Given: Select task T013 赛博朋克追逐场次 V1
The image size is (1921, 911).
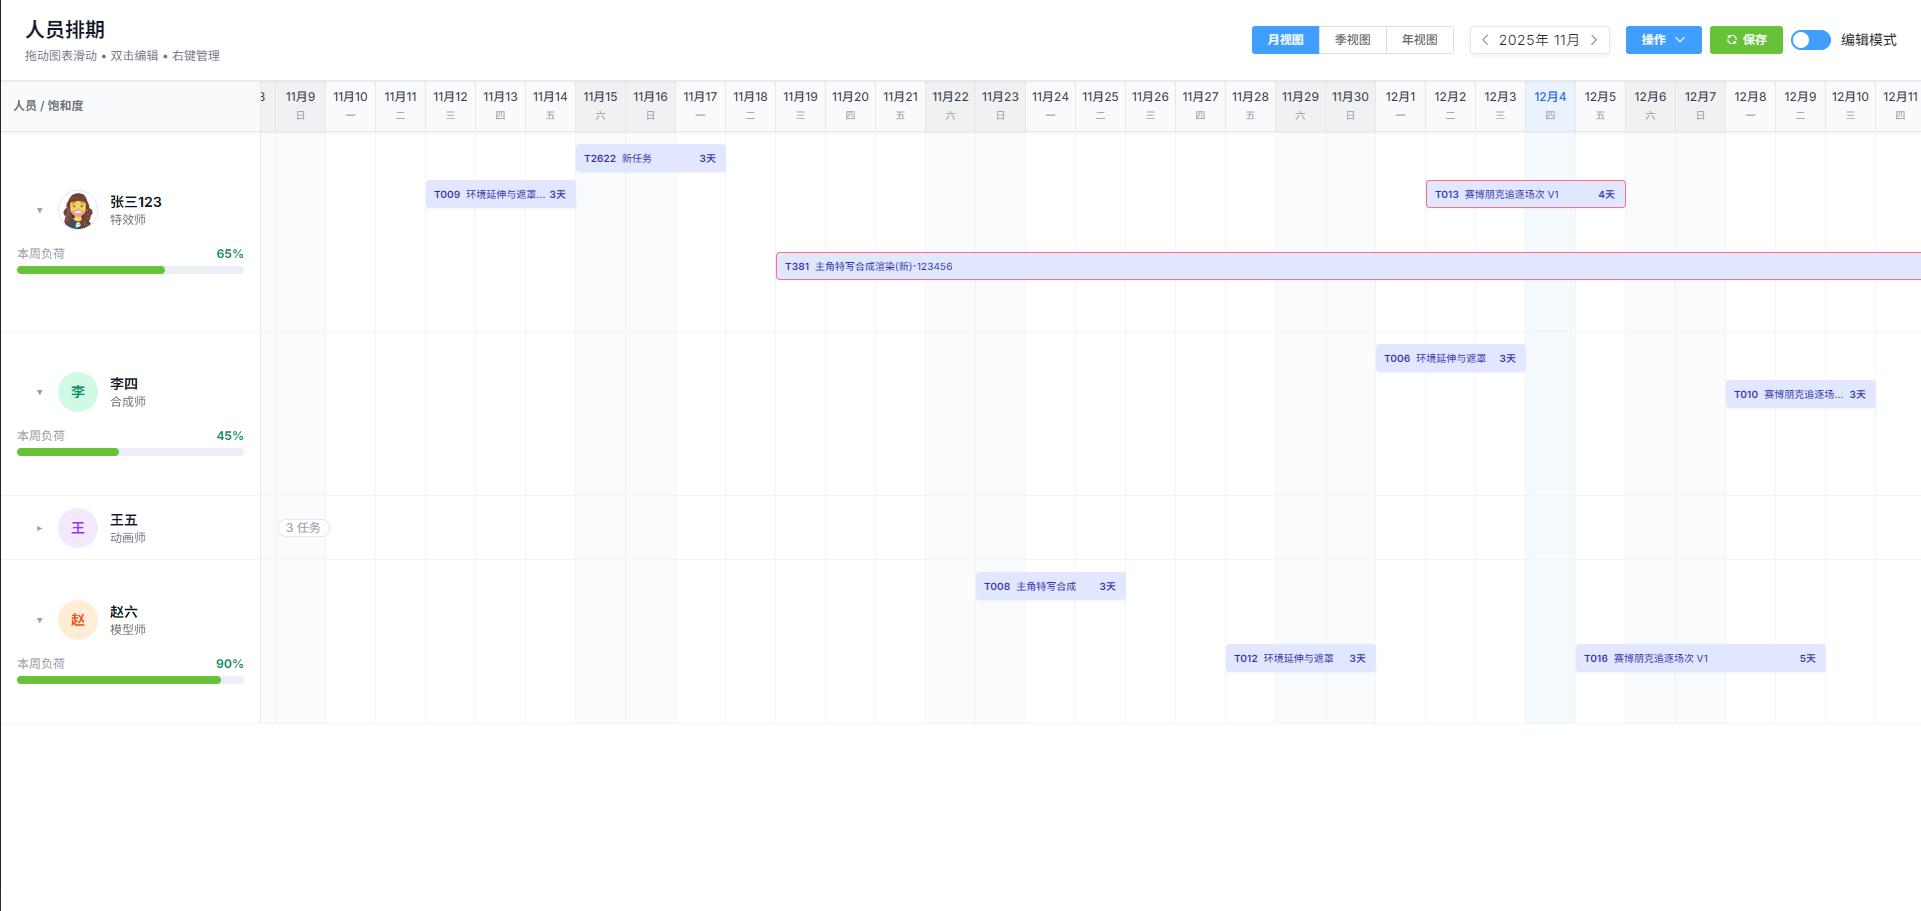Looking at the screenshot, I should coord(1525,193).
